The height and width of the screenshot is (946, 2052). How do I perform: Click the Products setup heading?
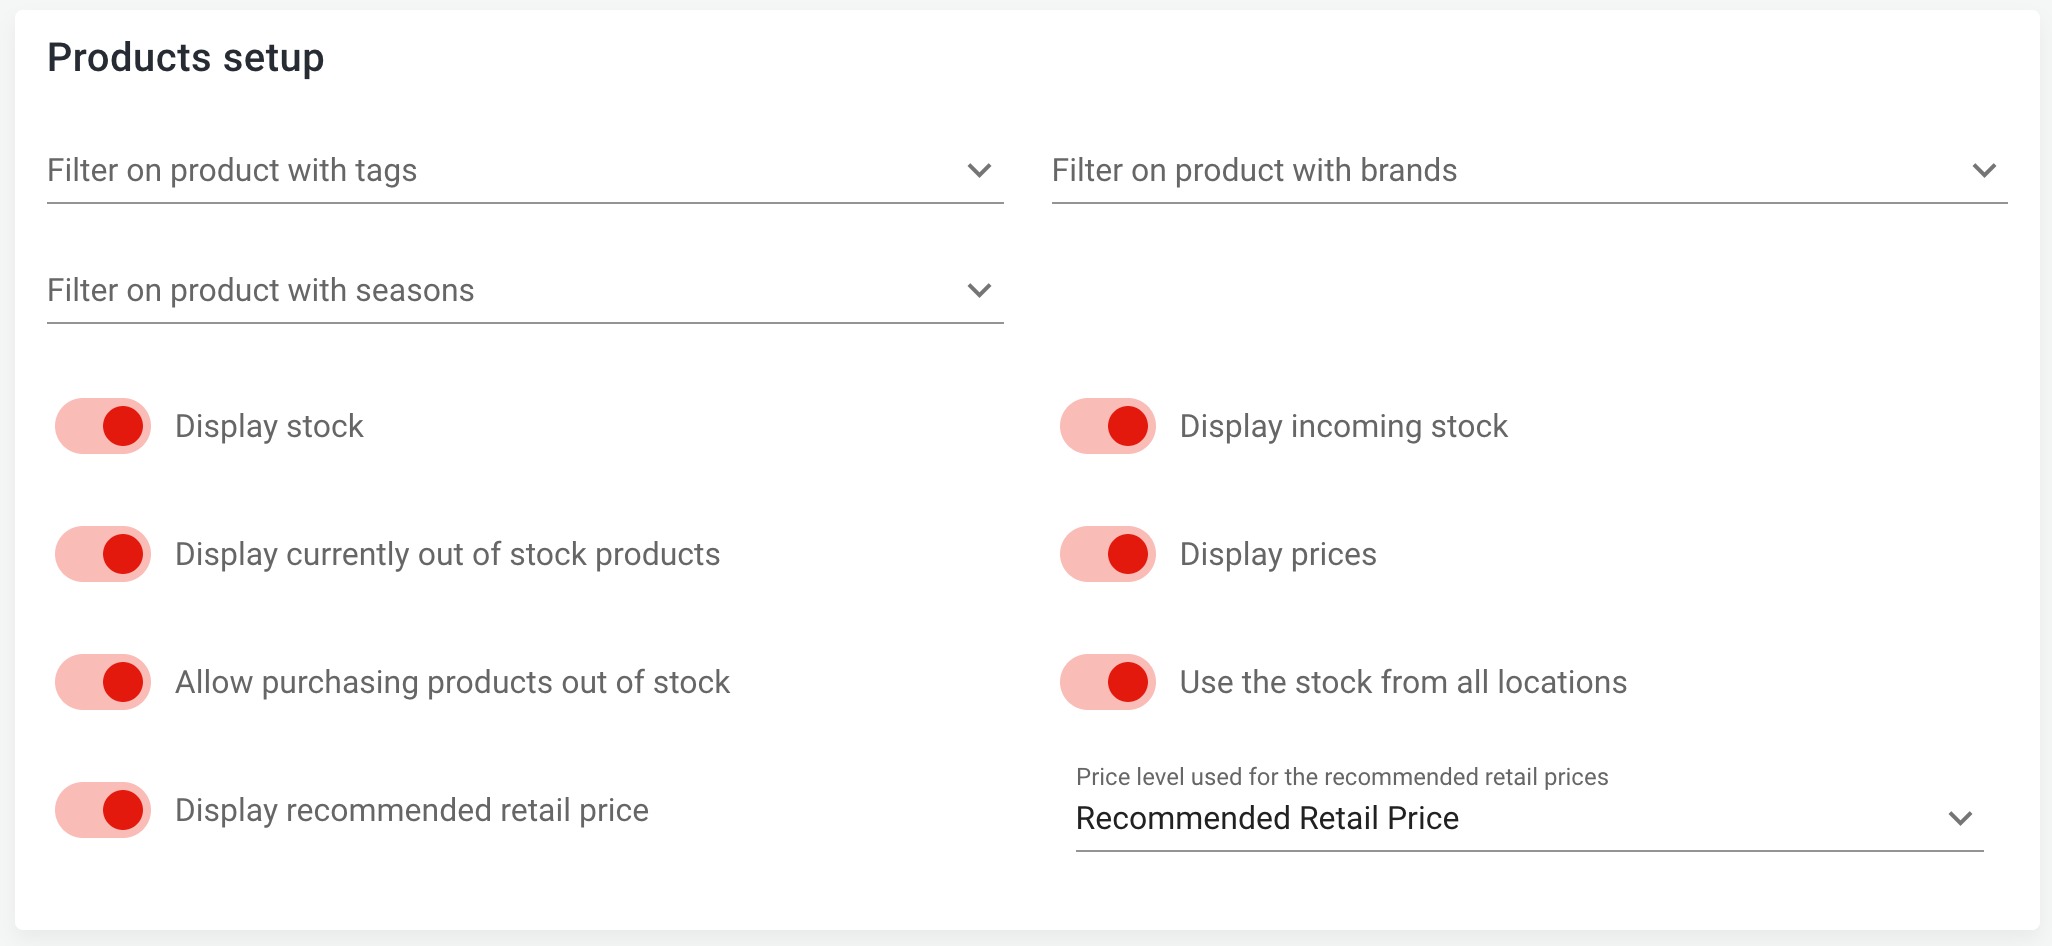[x=186, y=58]
